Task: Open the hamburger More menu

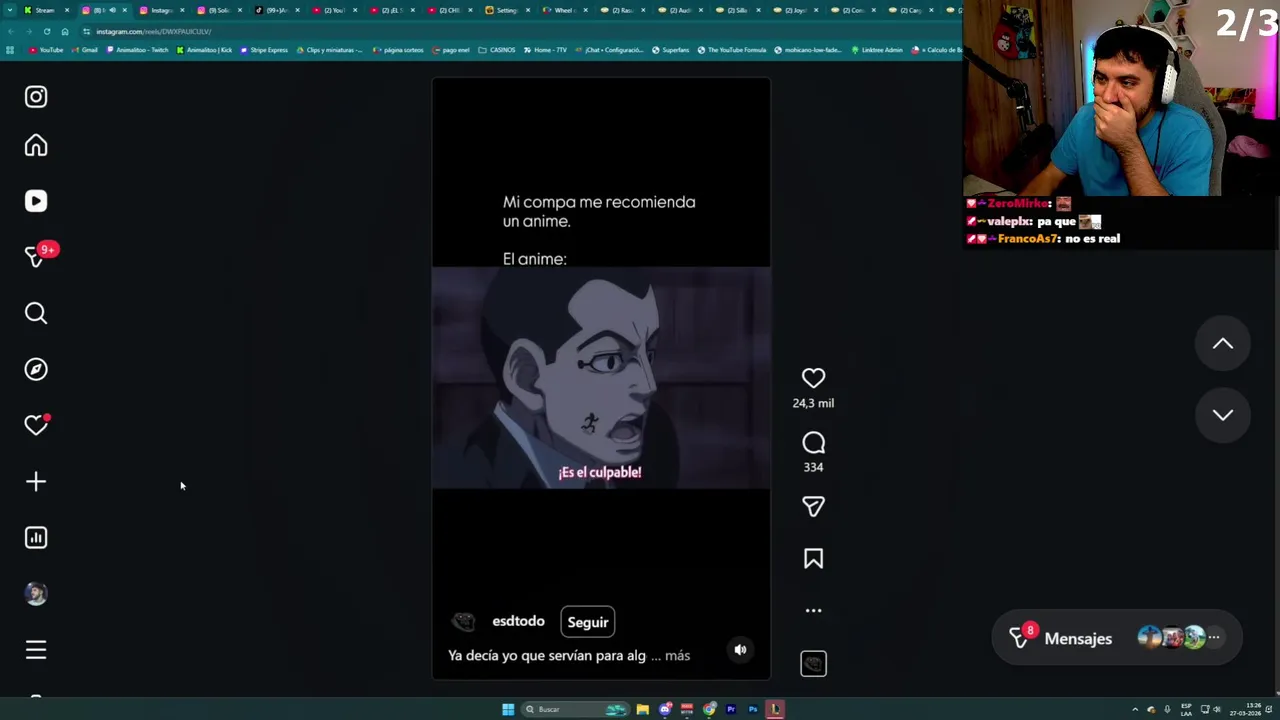Action: point(36,650)
